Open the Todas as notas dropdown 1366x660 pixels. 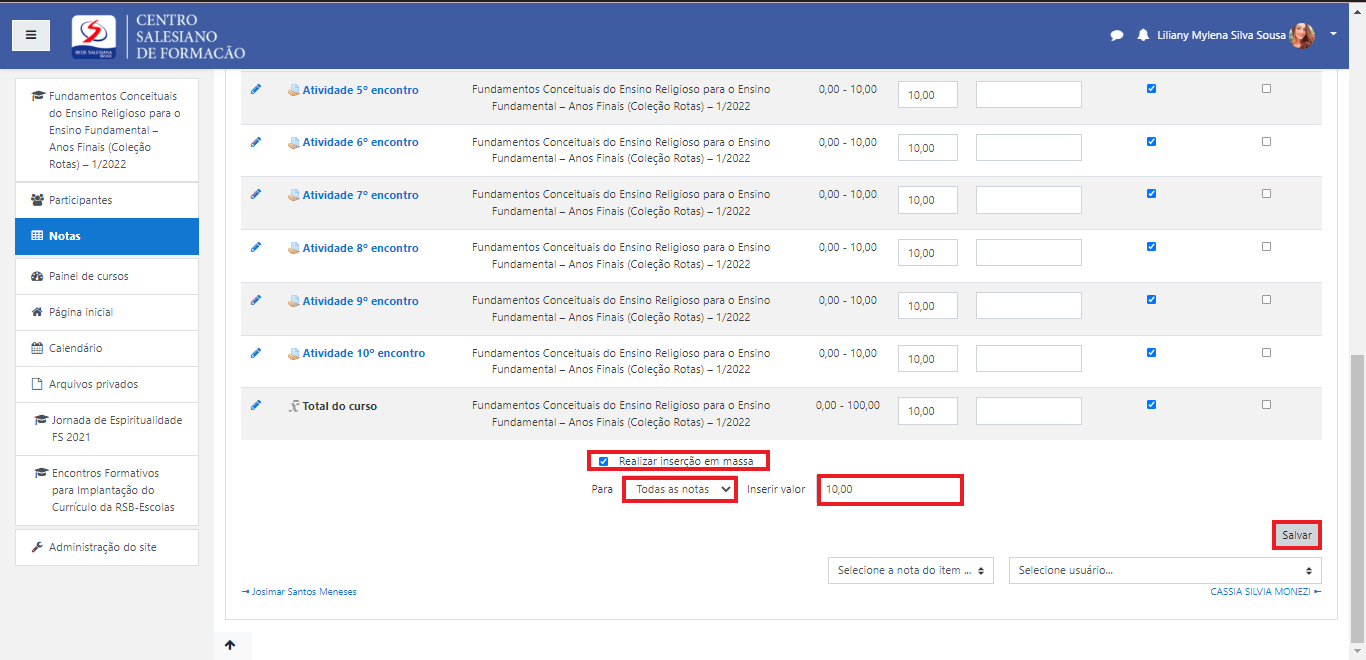coord(680,490)
